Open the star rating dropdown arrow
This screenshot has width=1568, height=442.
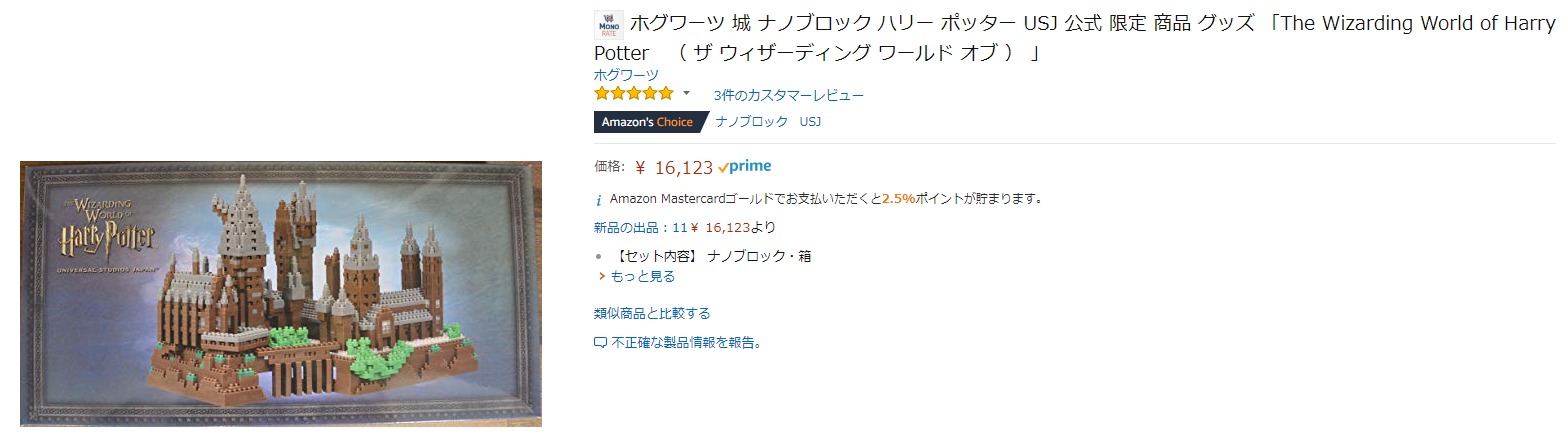(x=686, y=94)
